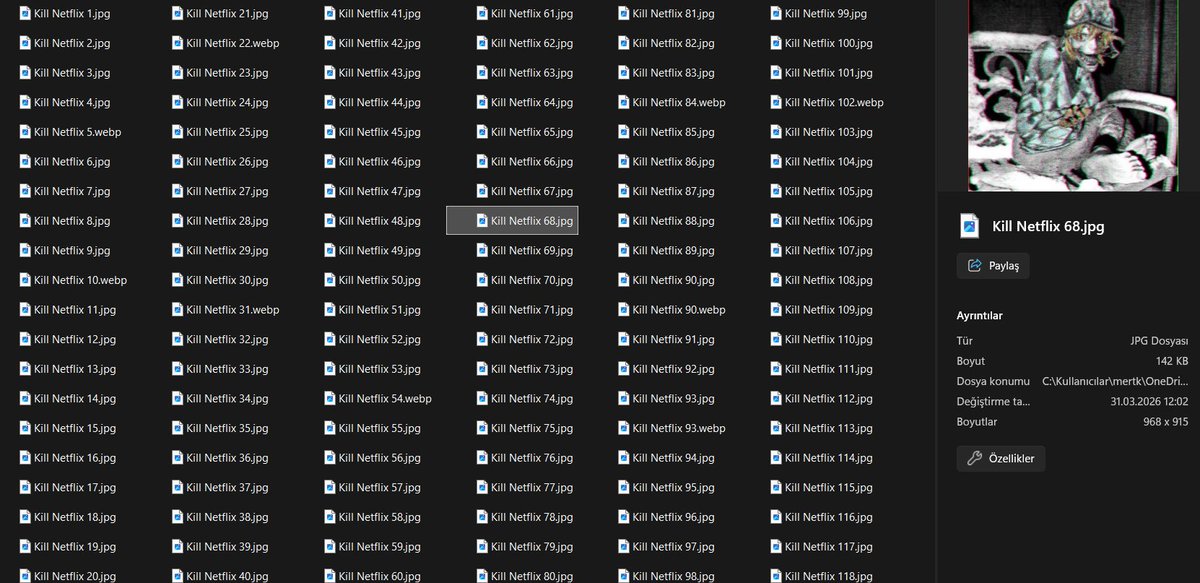
Task: Select the file name Kill Netflix 80.jpg
Action: click(532, 576)
